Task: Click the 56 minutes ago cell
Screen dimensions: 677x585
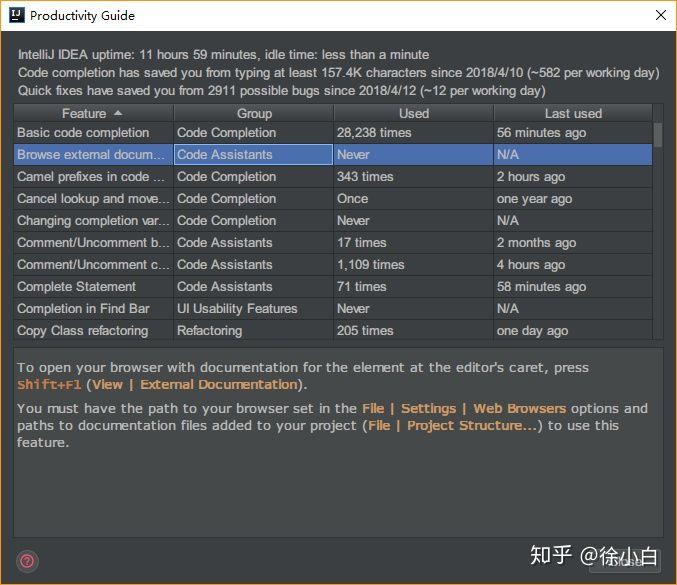Action: pos(573,133)
